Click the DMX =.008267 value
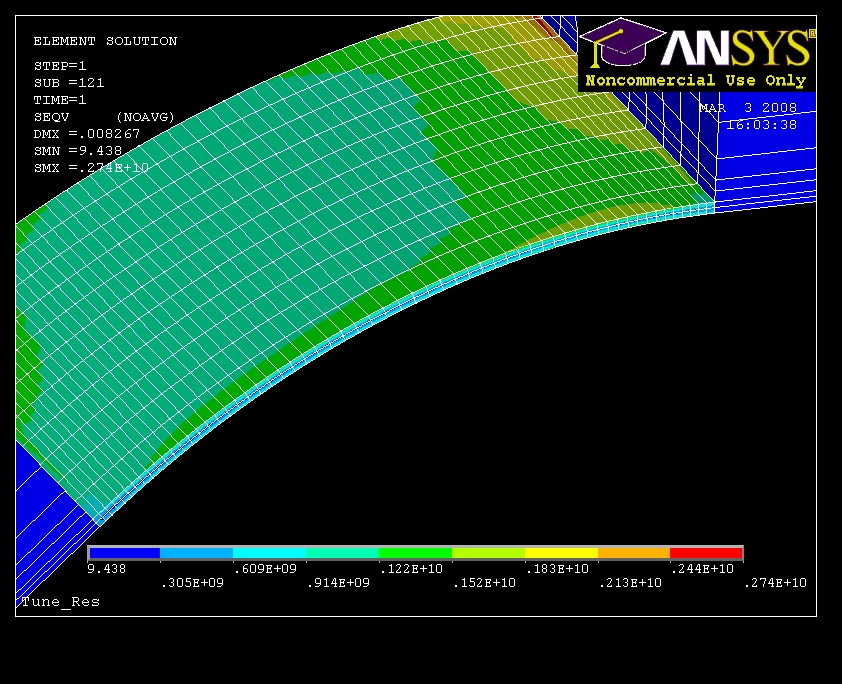This screenshot has width=842, height=684. tap(87, 134)
